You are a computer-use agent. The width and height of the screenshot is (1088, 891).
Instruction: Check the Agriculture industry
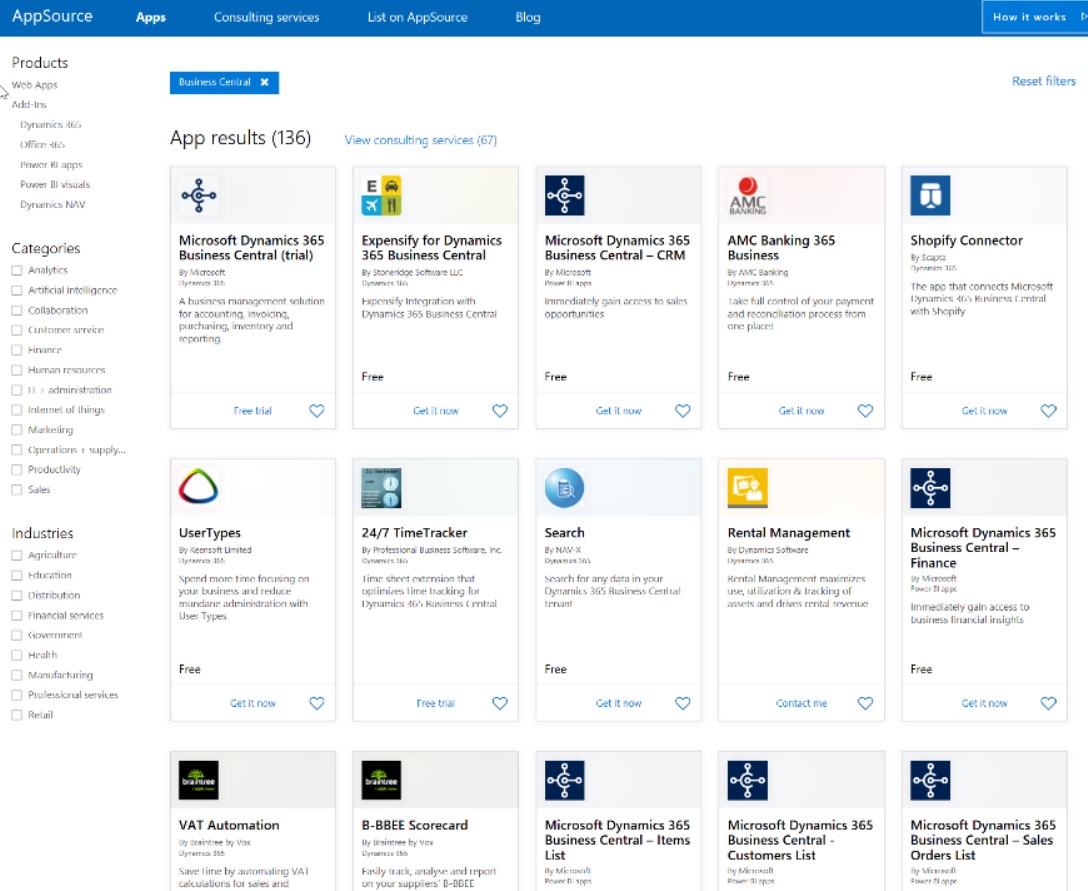tap(17, 555)
